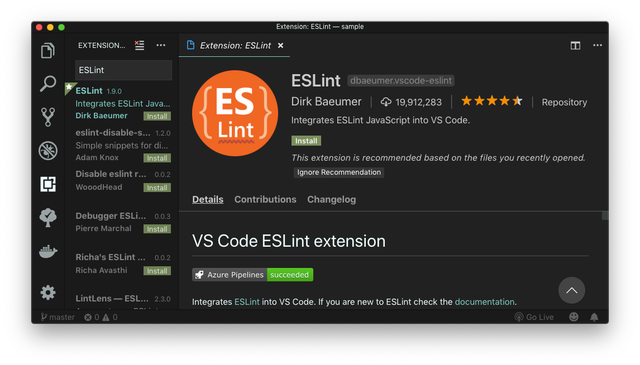Install Richa's ESLint by Richa Avasthi
Screen dimensions: 640x365
157,271
